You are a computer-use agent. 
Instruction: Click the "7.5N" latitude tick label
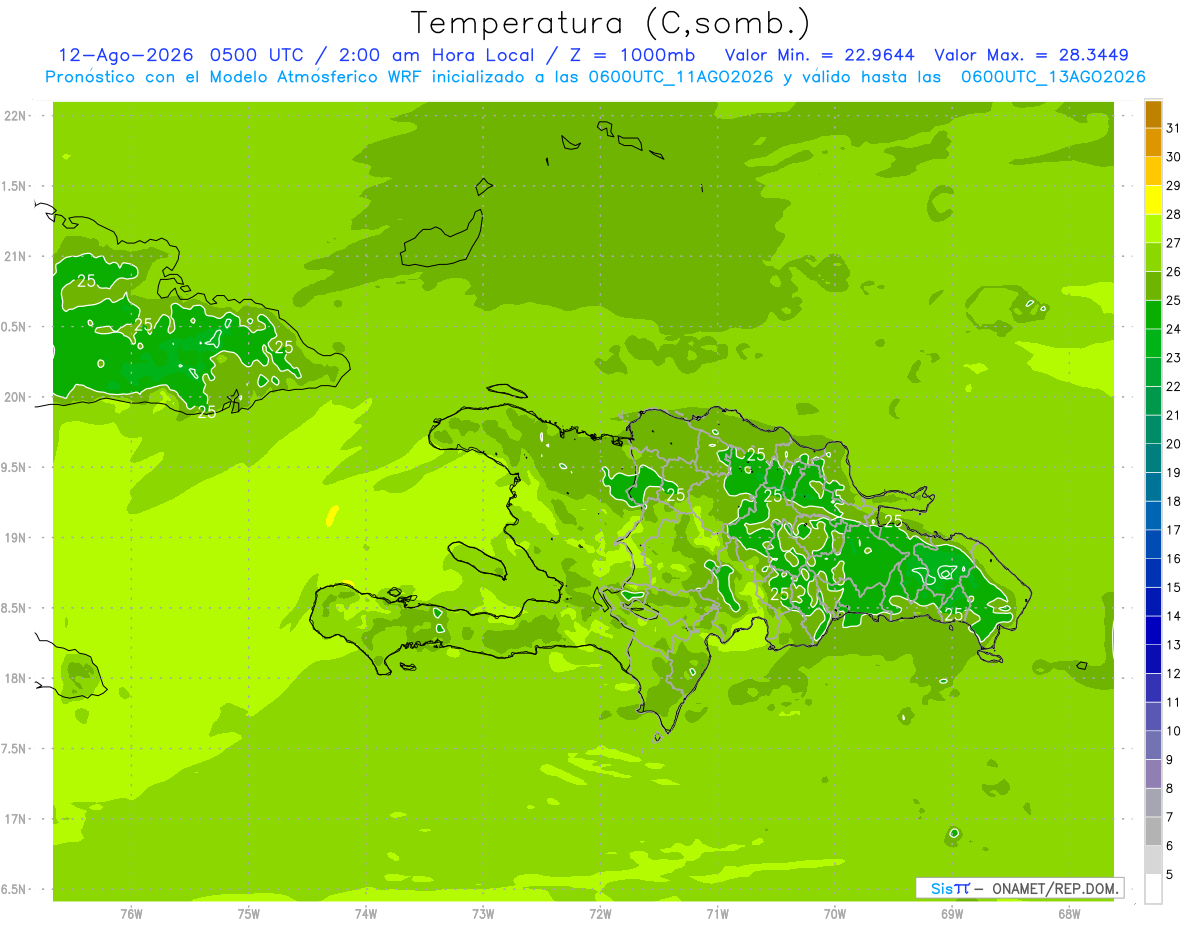(15, 748)
